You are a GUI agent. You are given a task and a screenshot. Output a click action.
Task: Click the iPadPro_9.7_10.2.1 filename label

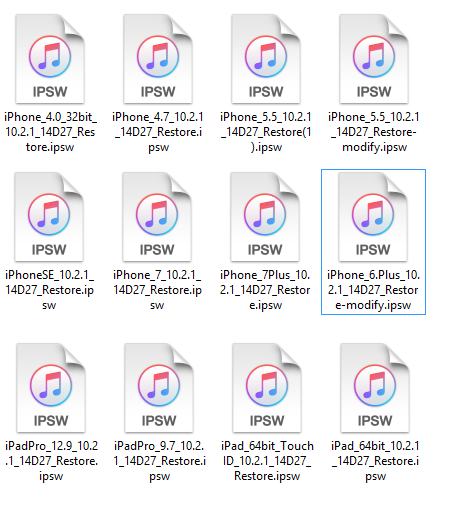[159, 461]
